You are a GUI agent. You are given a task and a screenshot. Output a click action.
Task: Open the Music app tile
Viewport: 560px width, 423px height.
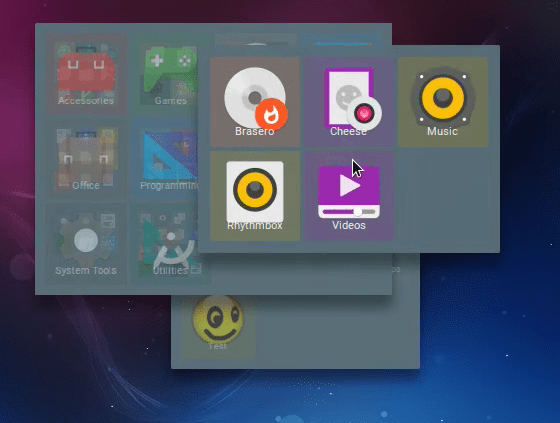(443, 102)
